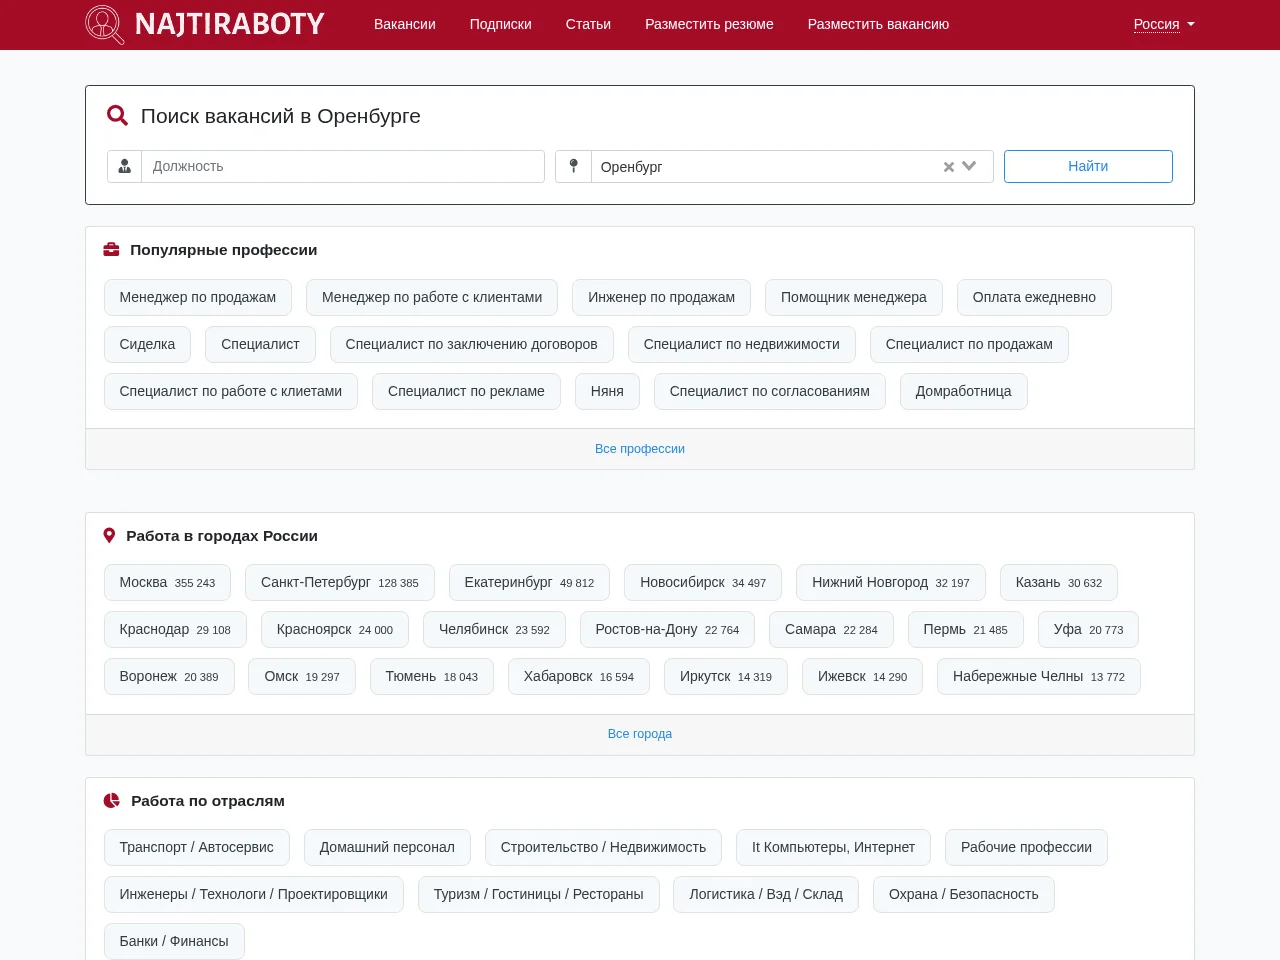Open the Россия country dropdown

1164,24
